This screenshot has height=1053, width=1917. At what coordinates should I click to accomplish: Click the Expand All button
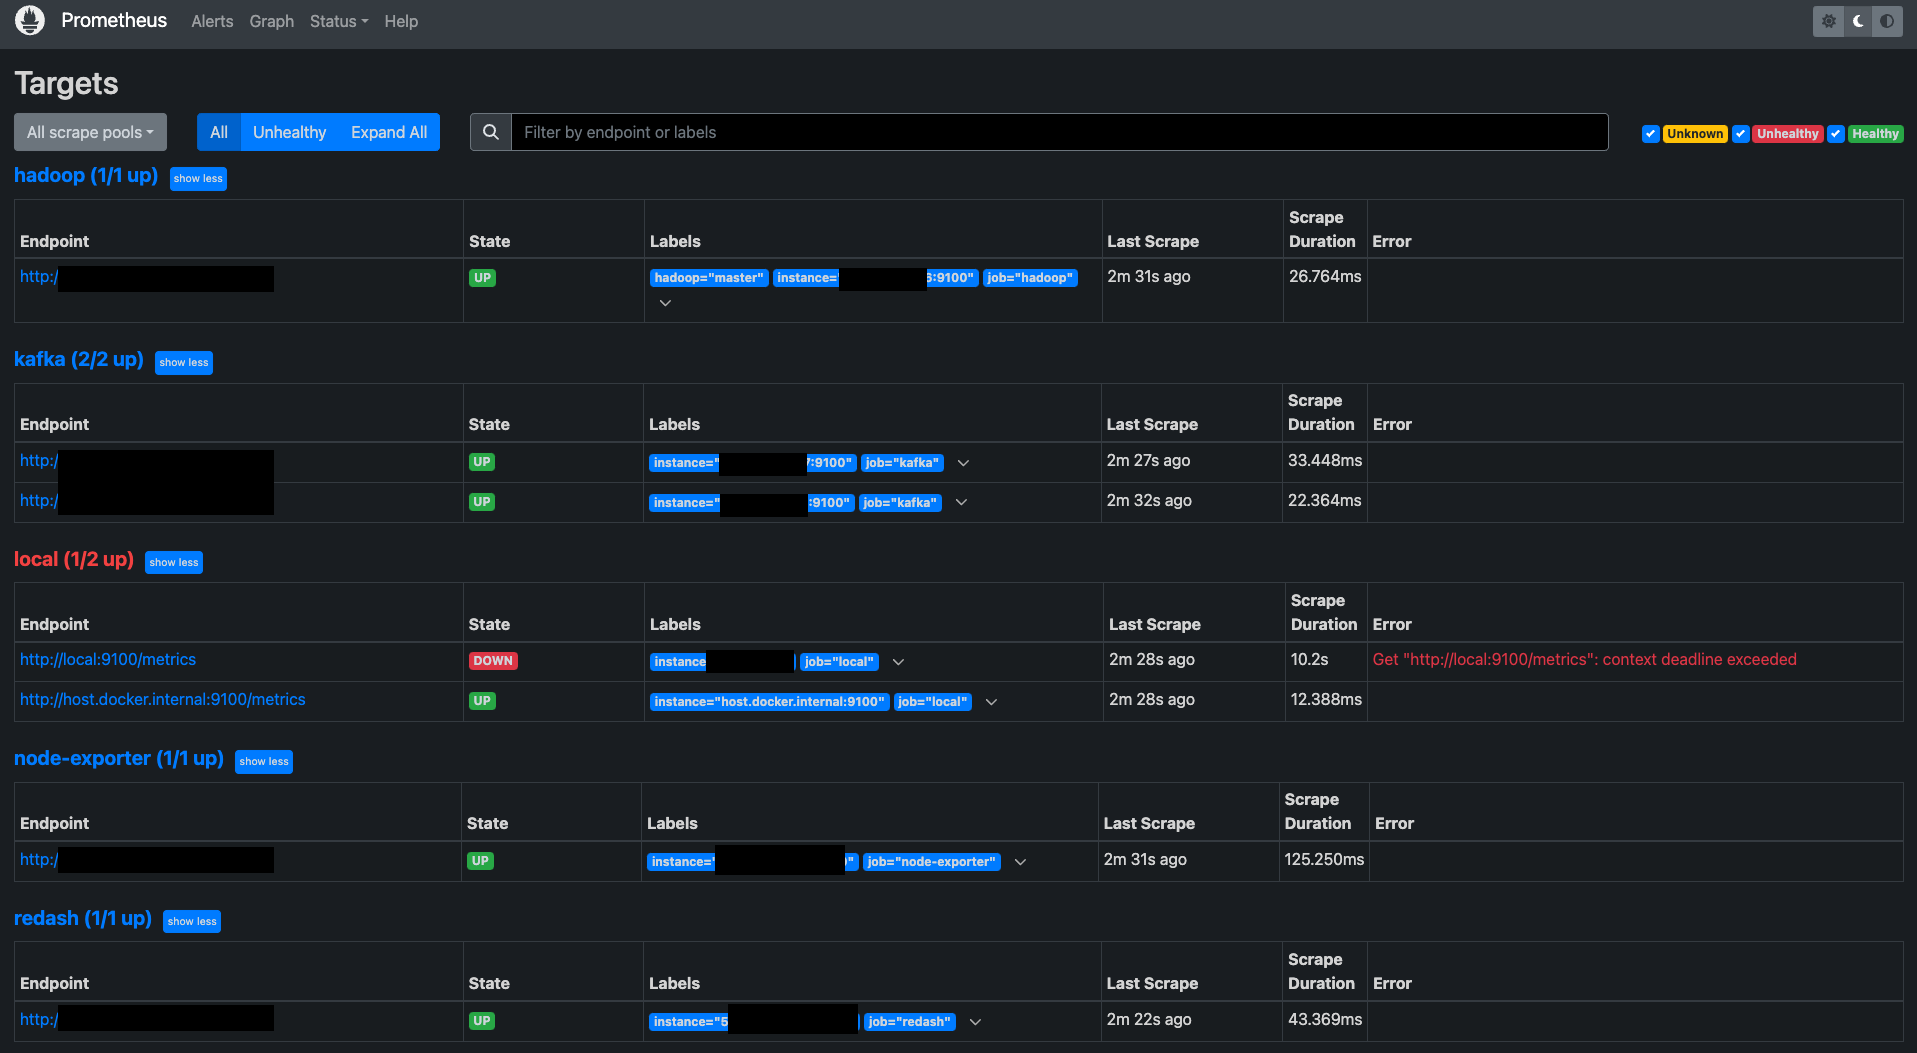pos(389,132)
